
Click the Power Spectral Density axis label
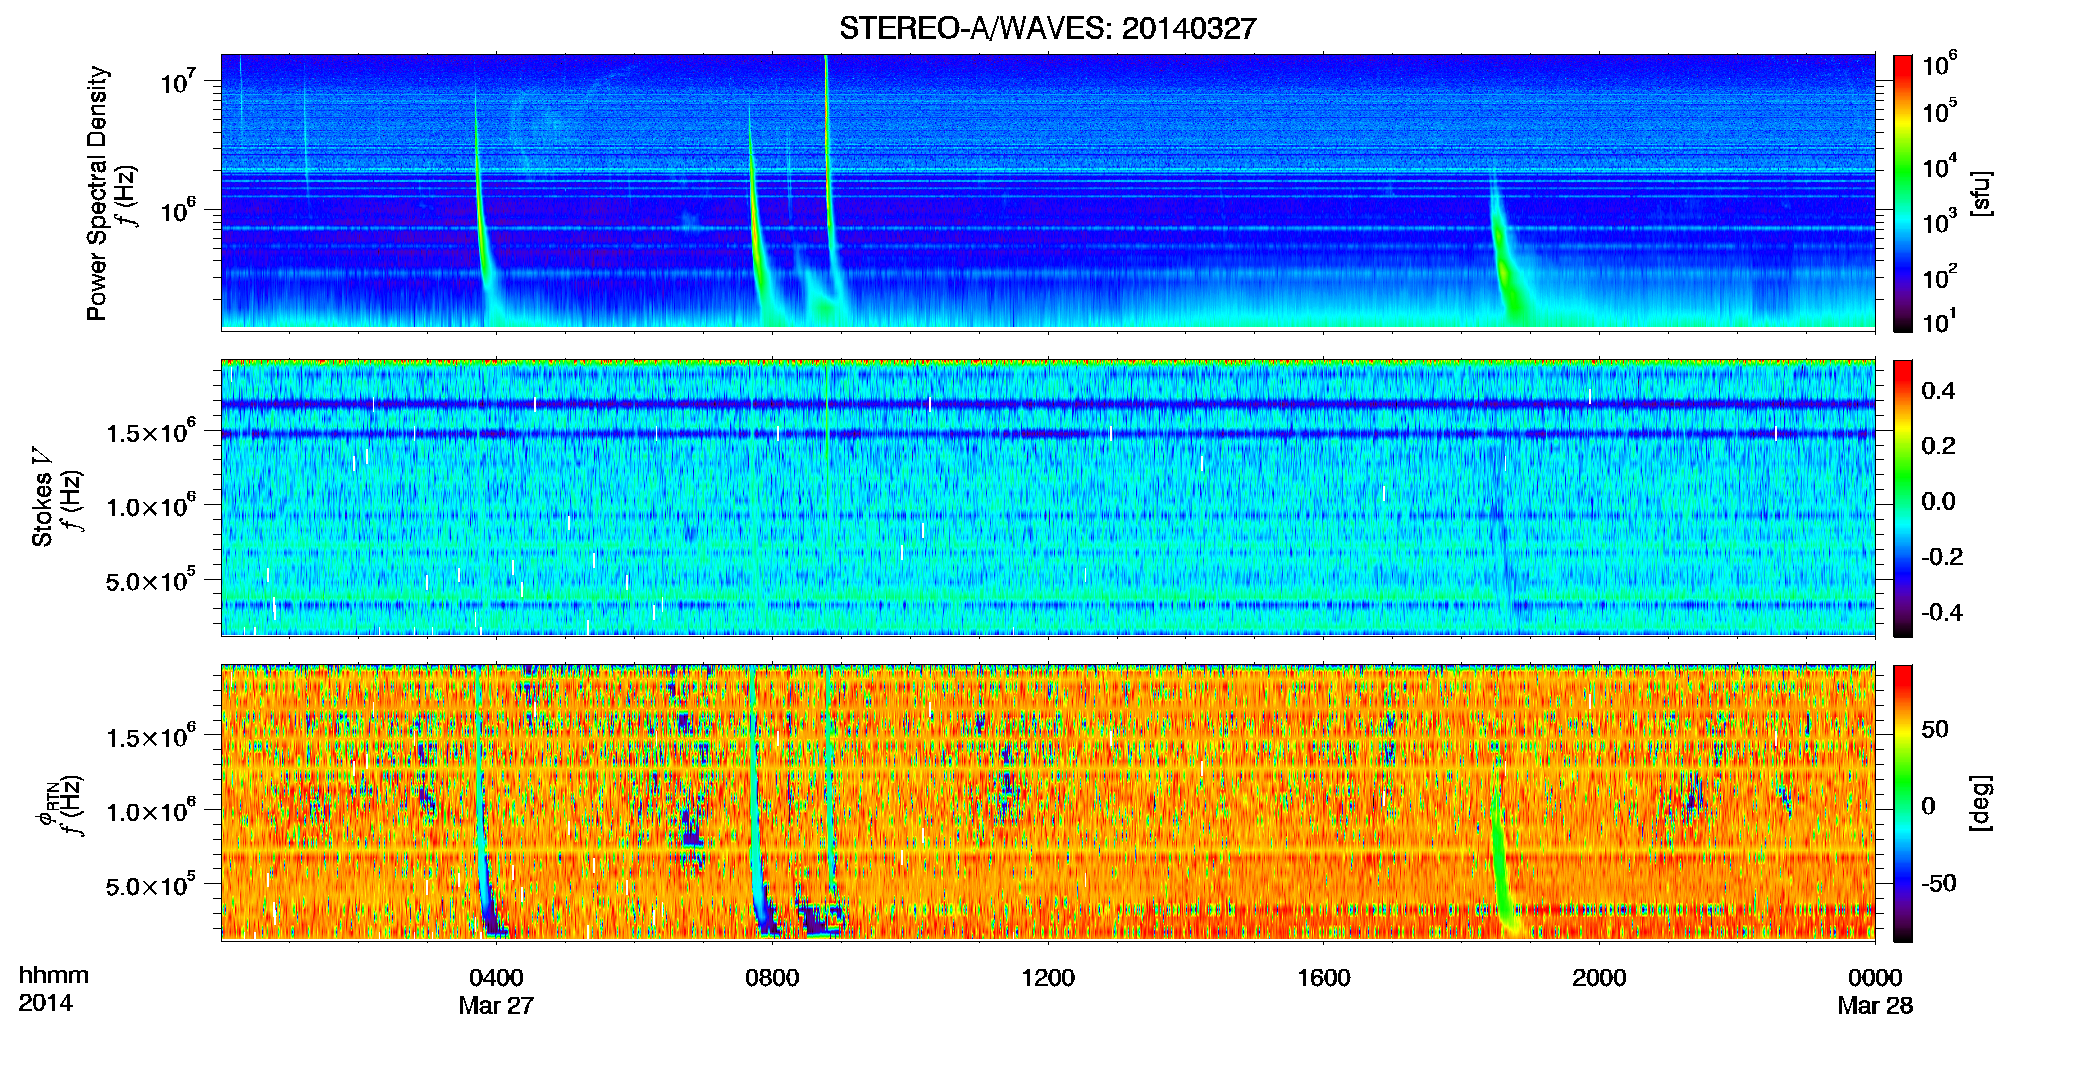96,193
